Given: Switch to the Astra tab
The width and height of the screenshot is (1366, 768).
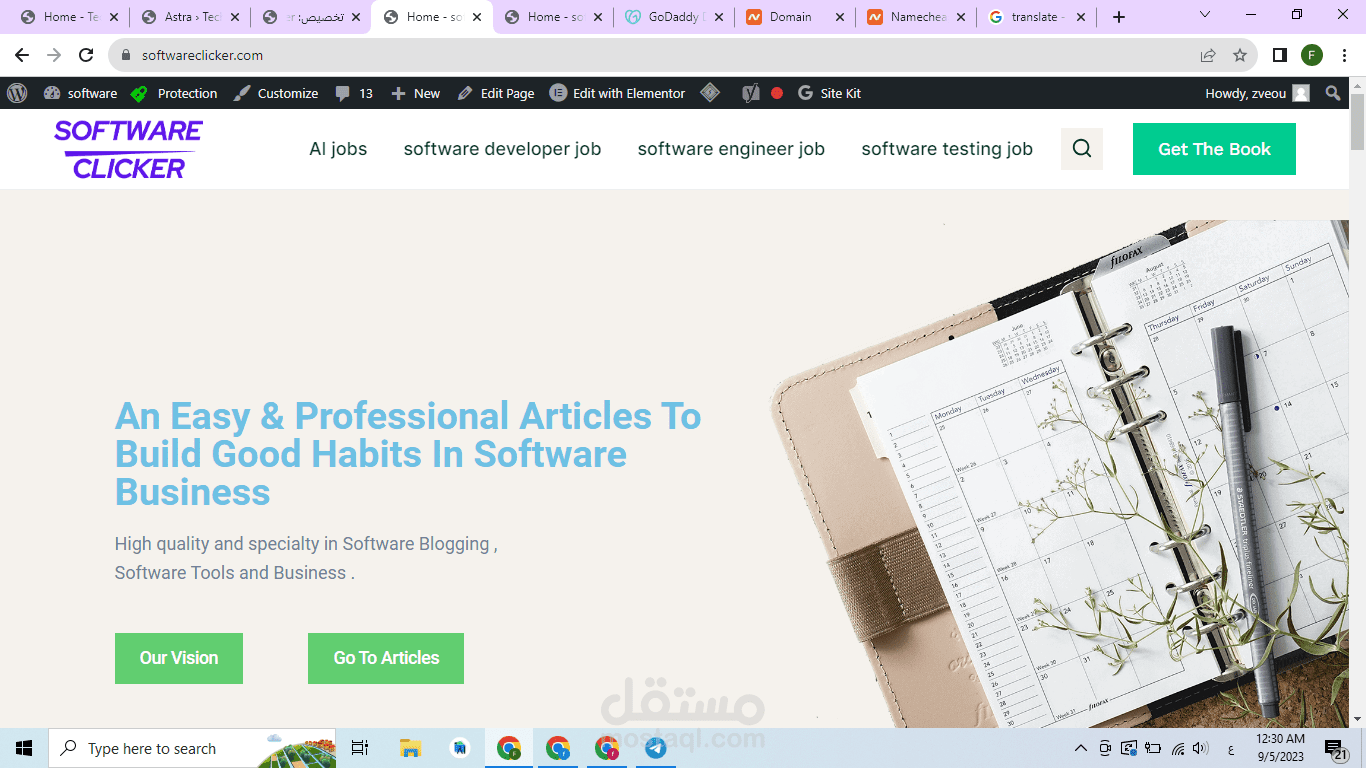Looking at the screenshot, I should click(x=190, y=17).
